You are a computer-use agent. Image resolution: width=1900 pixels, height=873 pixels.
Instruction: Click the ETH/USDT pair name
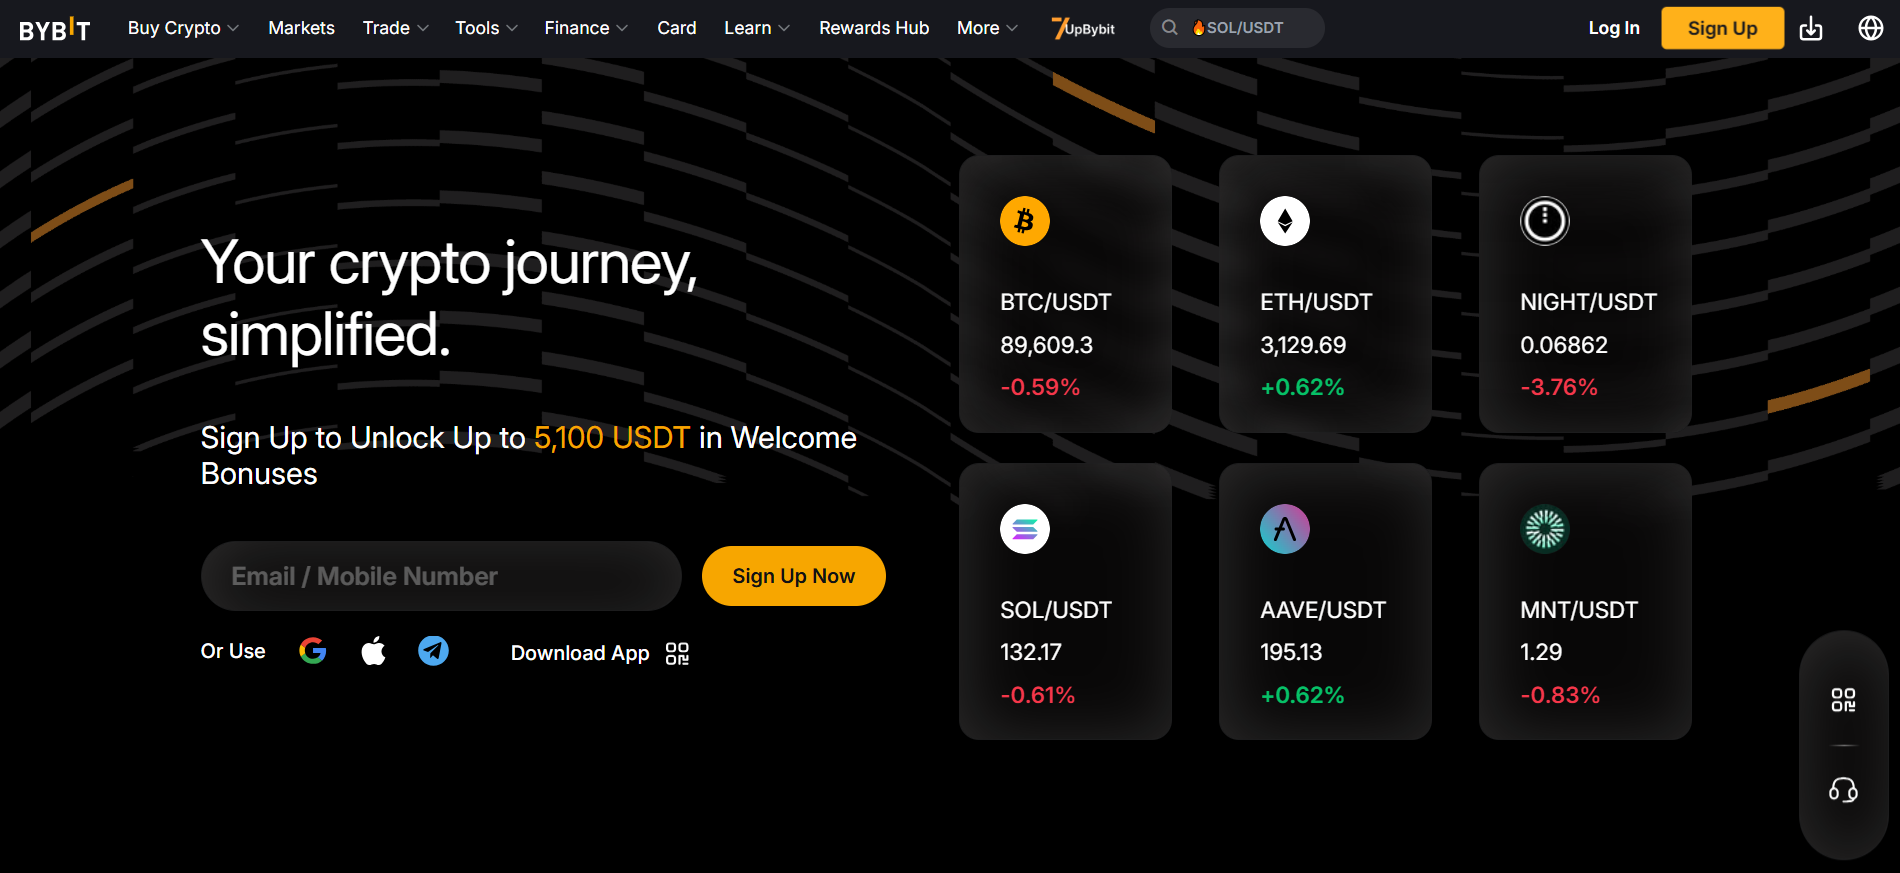click(x=1316, y=302)
